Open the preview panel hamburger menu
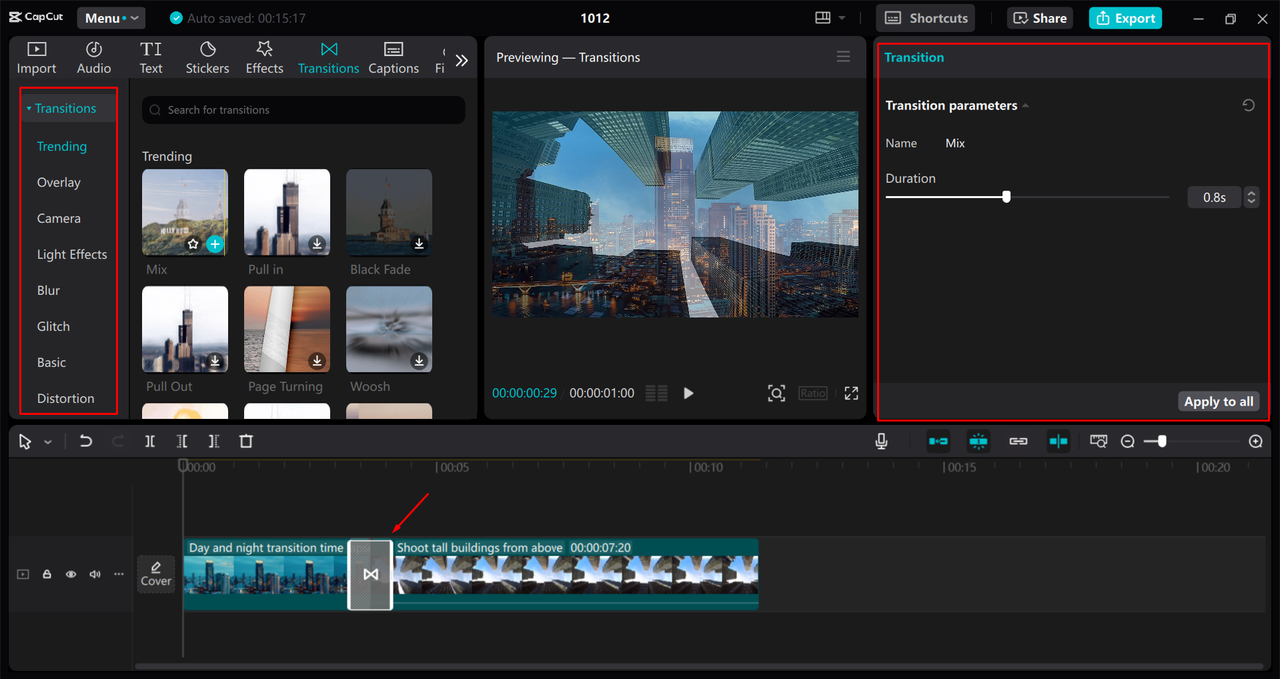 pyautogui.click(x=843, y=57)
